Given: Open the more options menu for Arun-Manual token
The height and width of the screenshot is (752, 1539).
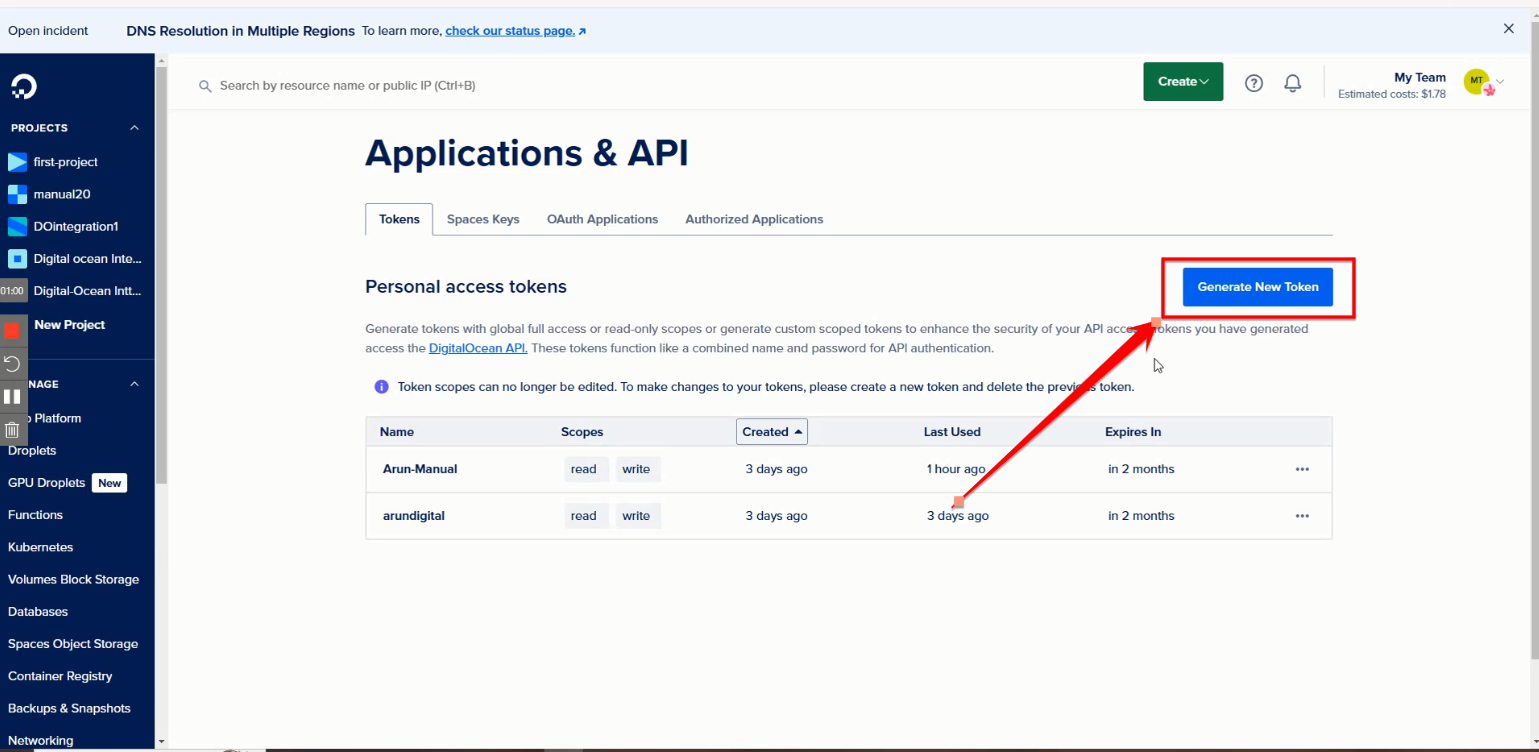Looking at the screenshot, I should [1301, 469].
